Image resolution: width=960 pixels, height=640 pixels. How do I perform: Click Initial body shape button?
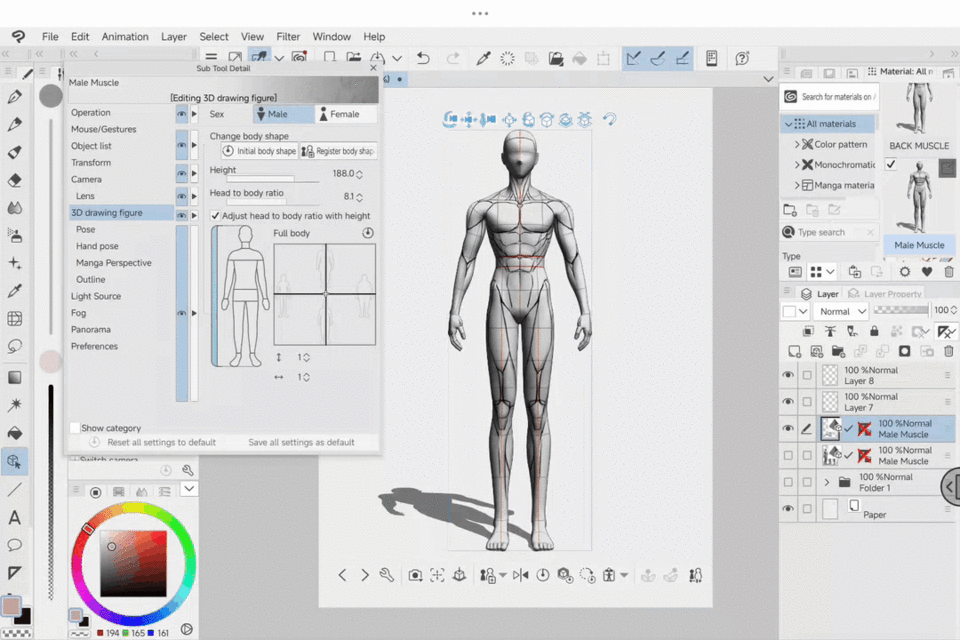pos(259,151)
